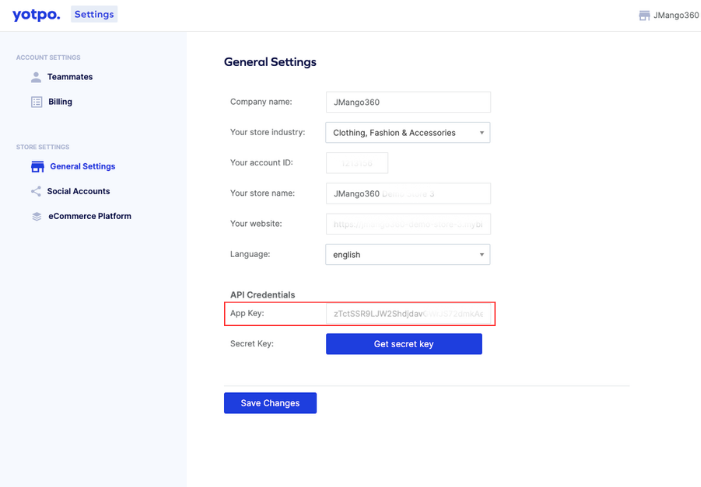Image resolution: width=701 pixels, height=487 pixels.
Task: Click the Yotpo logo
Action: pyautogui.click(x=36, y=14)
